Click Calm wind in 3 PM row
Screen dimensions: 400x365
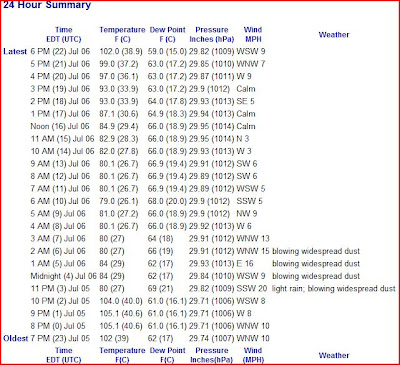tap(246, 89)
